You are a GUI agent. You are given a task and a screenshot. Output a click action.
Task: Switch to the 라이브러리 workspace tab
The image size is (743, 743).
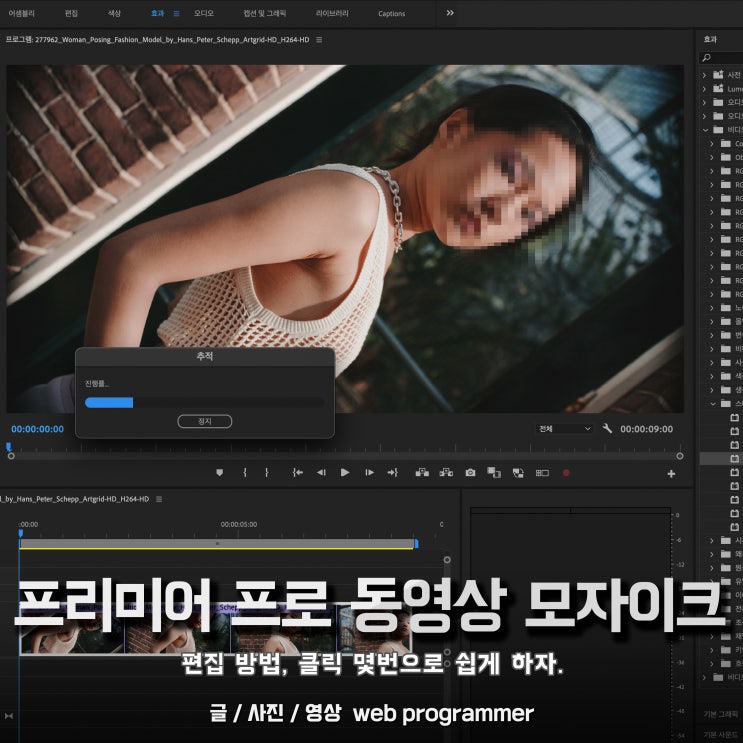pyautogui.click(x=332, y=13)
